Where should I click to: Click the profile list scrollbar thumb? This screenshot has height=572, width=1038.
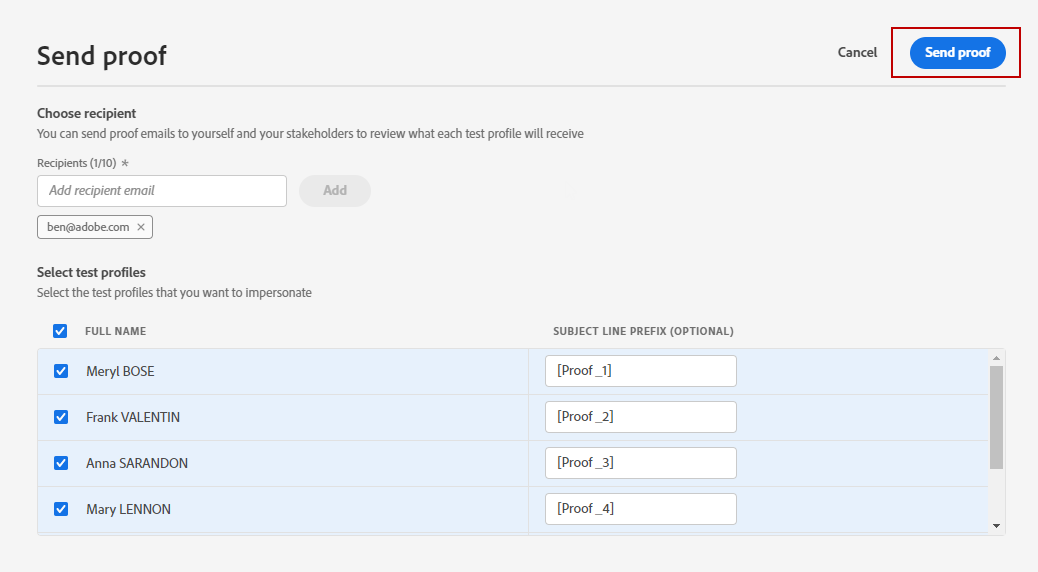pos(996,417)
